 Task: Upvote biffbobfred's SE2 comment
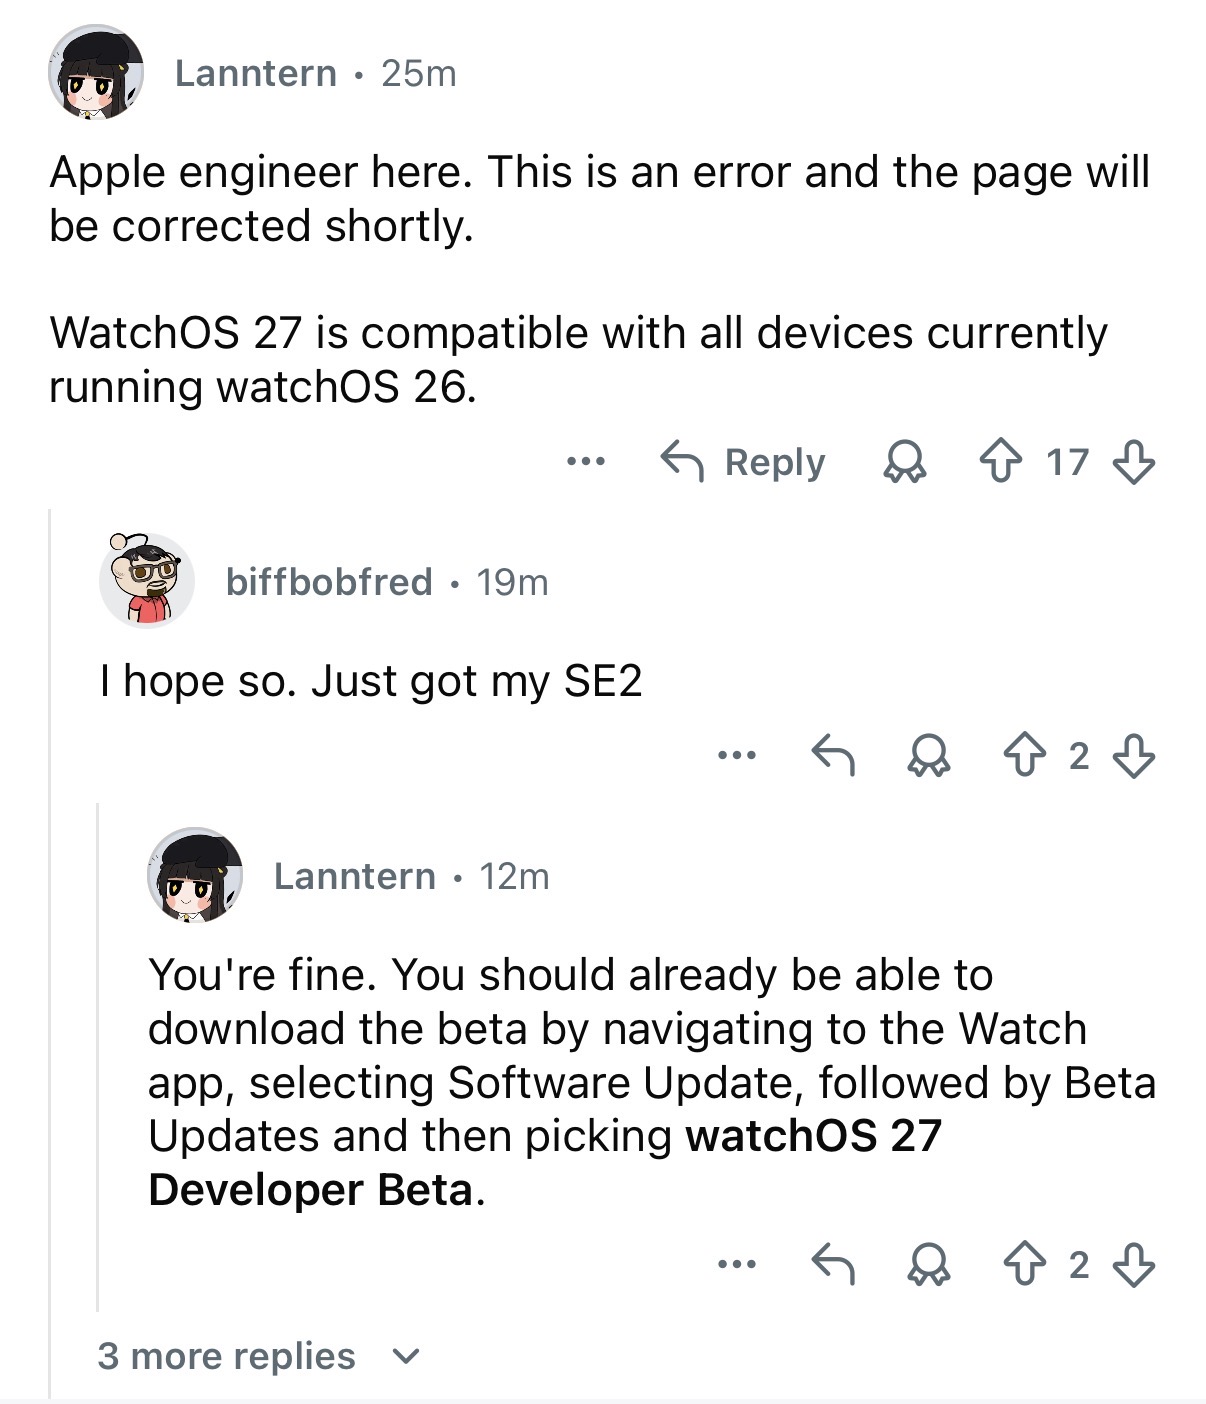pos(1025,756)
